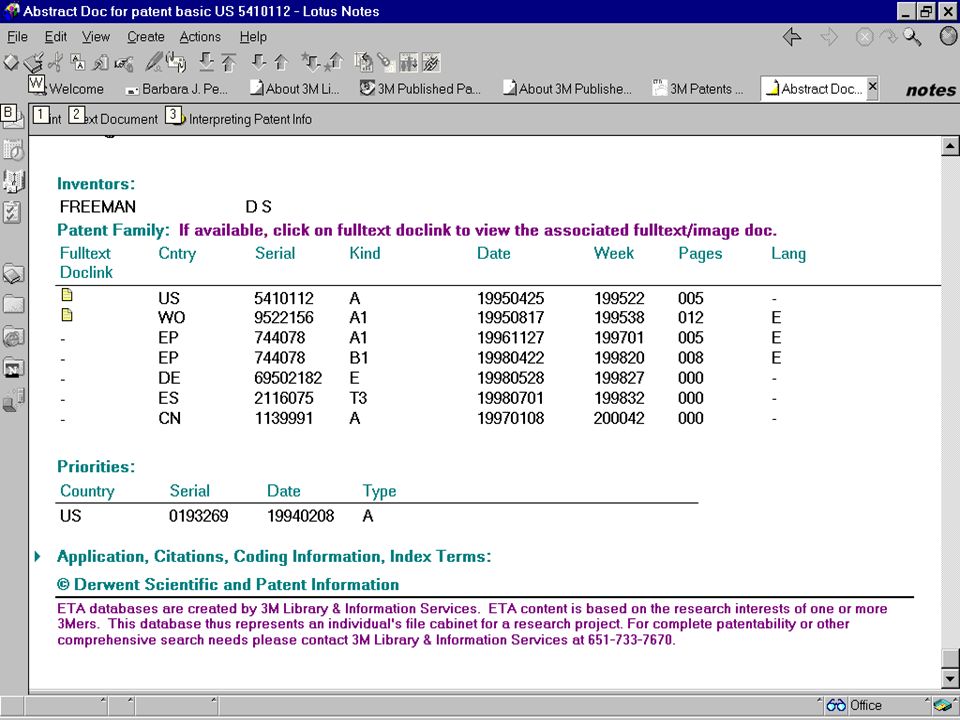
Task: Click the Go Forward navigation arrow
Action: [x=829, y=37]
